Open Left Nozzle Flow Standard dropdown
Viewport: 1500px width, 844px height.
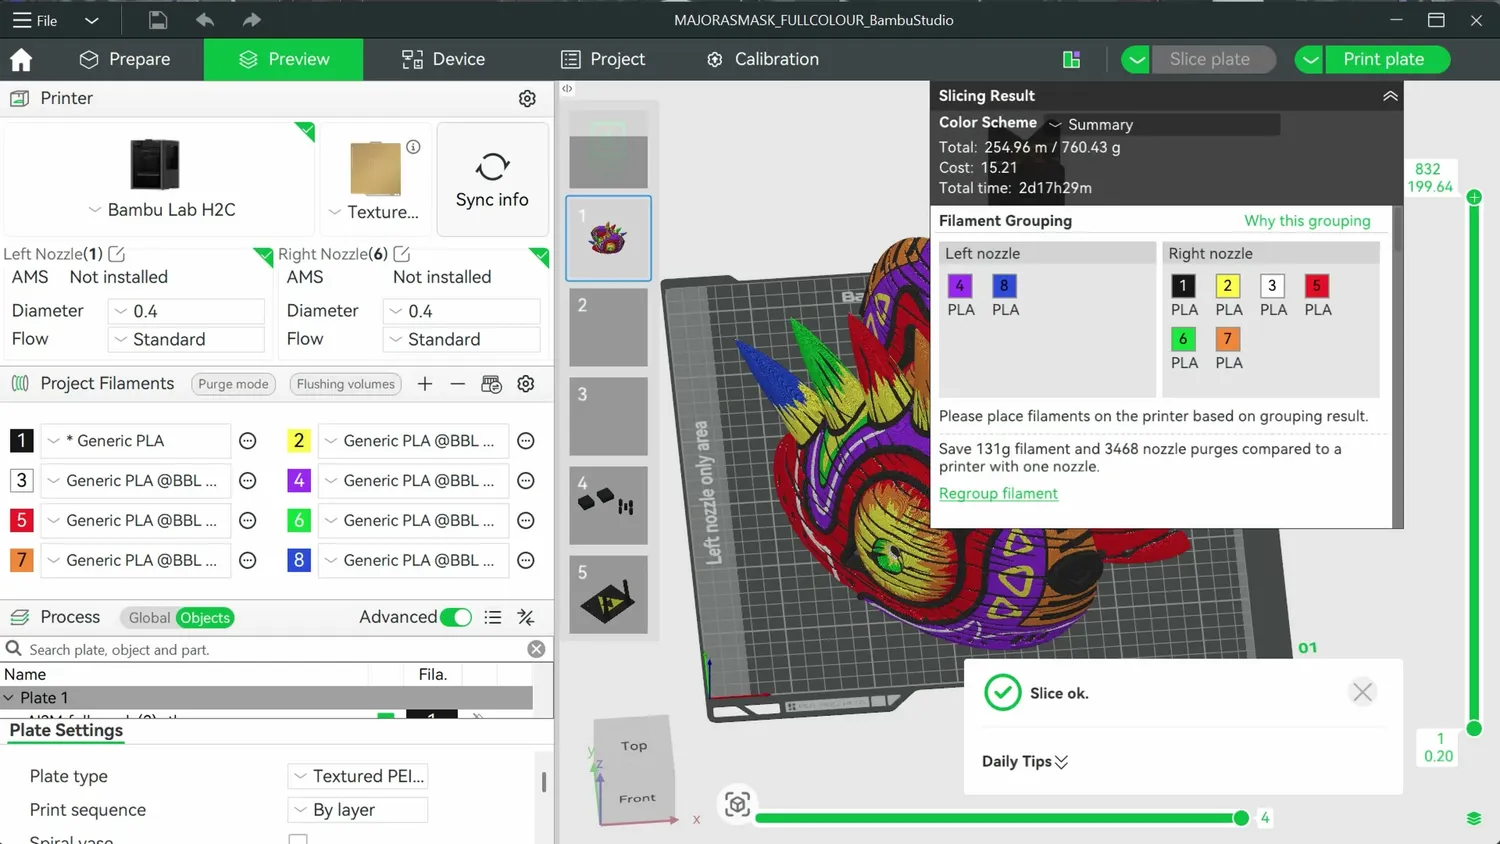[186, 339]
